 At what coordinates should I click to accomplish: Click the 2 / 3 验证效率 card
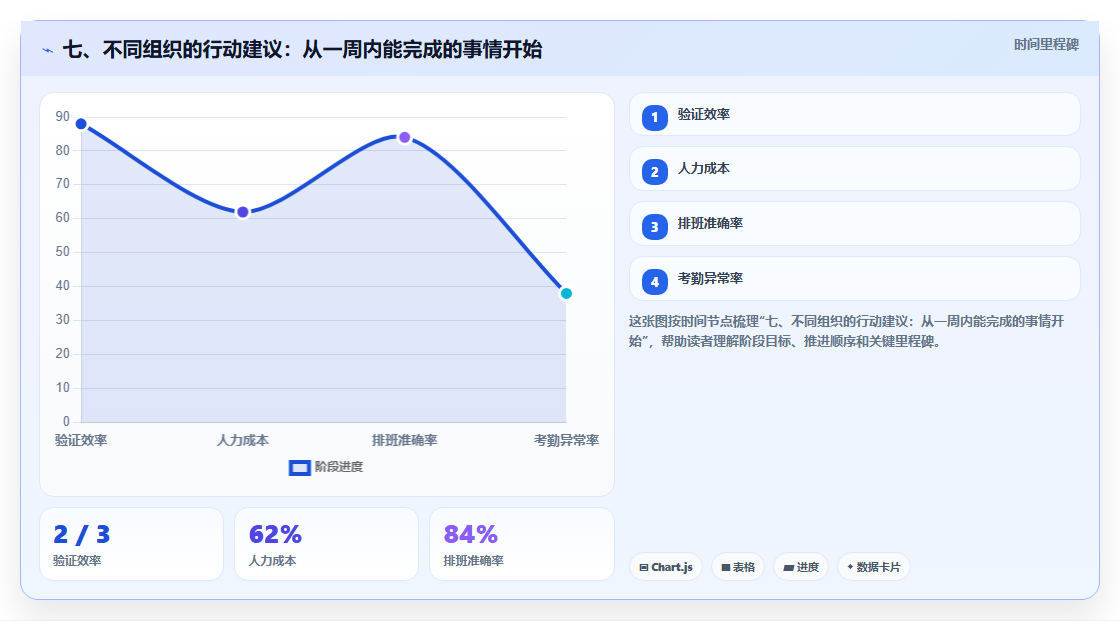pos(131,545)
